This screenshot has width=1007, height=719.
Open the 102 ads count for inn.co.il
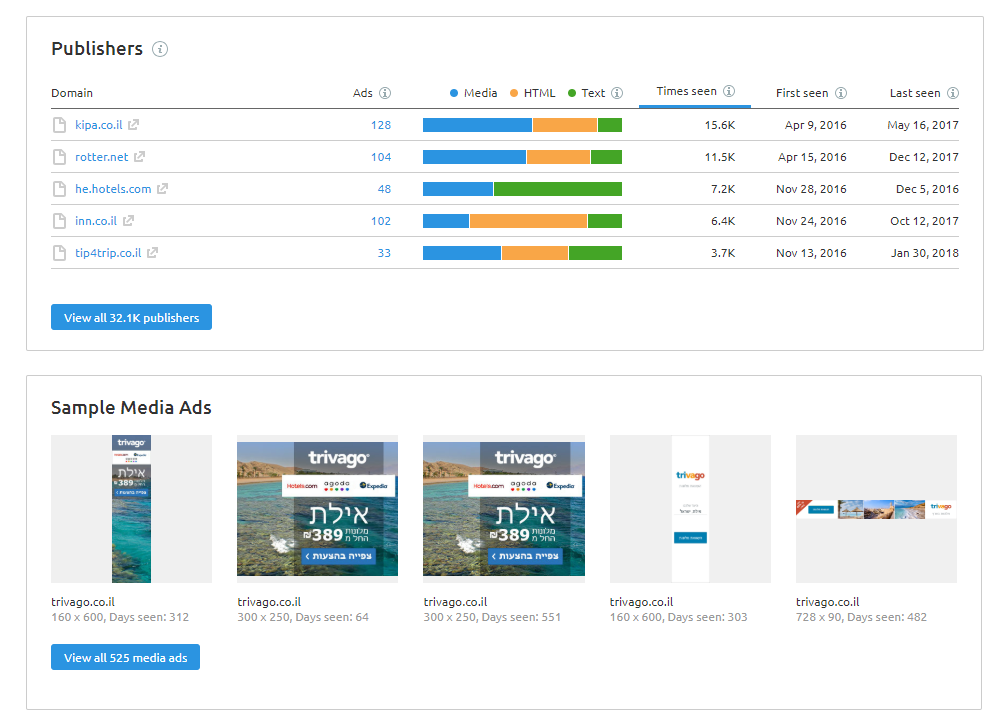(381, 221)
